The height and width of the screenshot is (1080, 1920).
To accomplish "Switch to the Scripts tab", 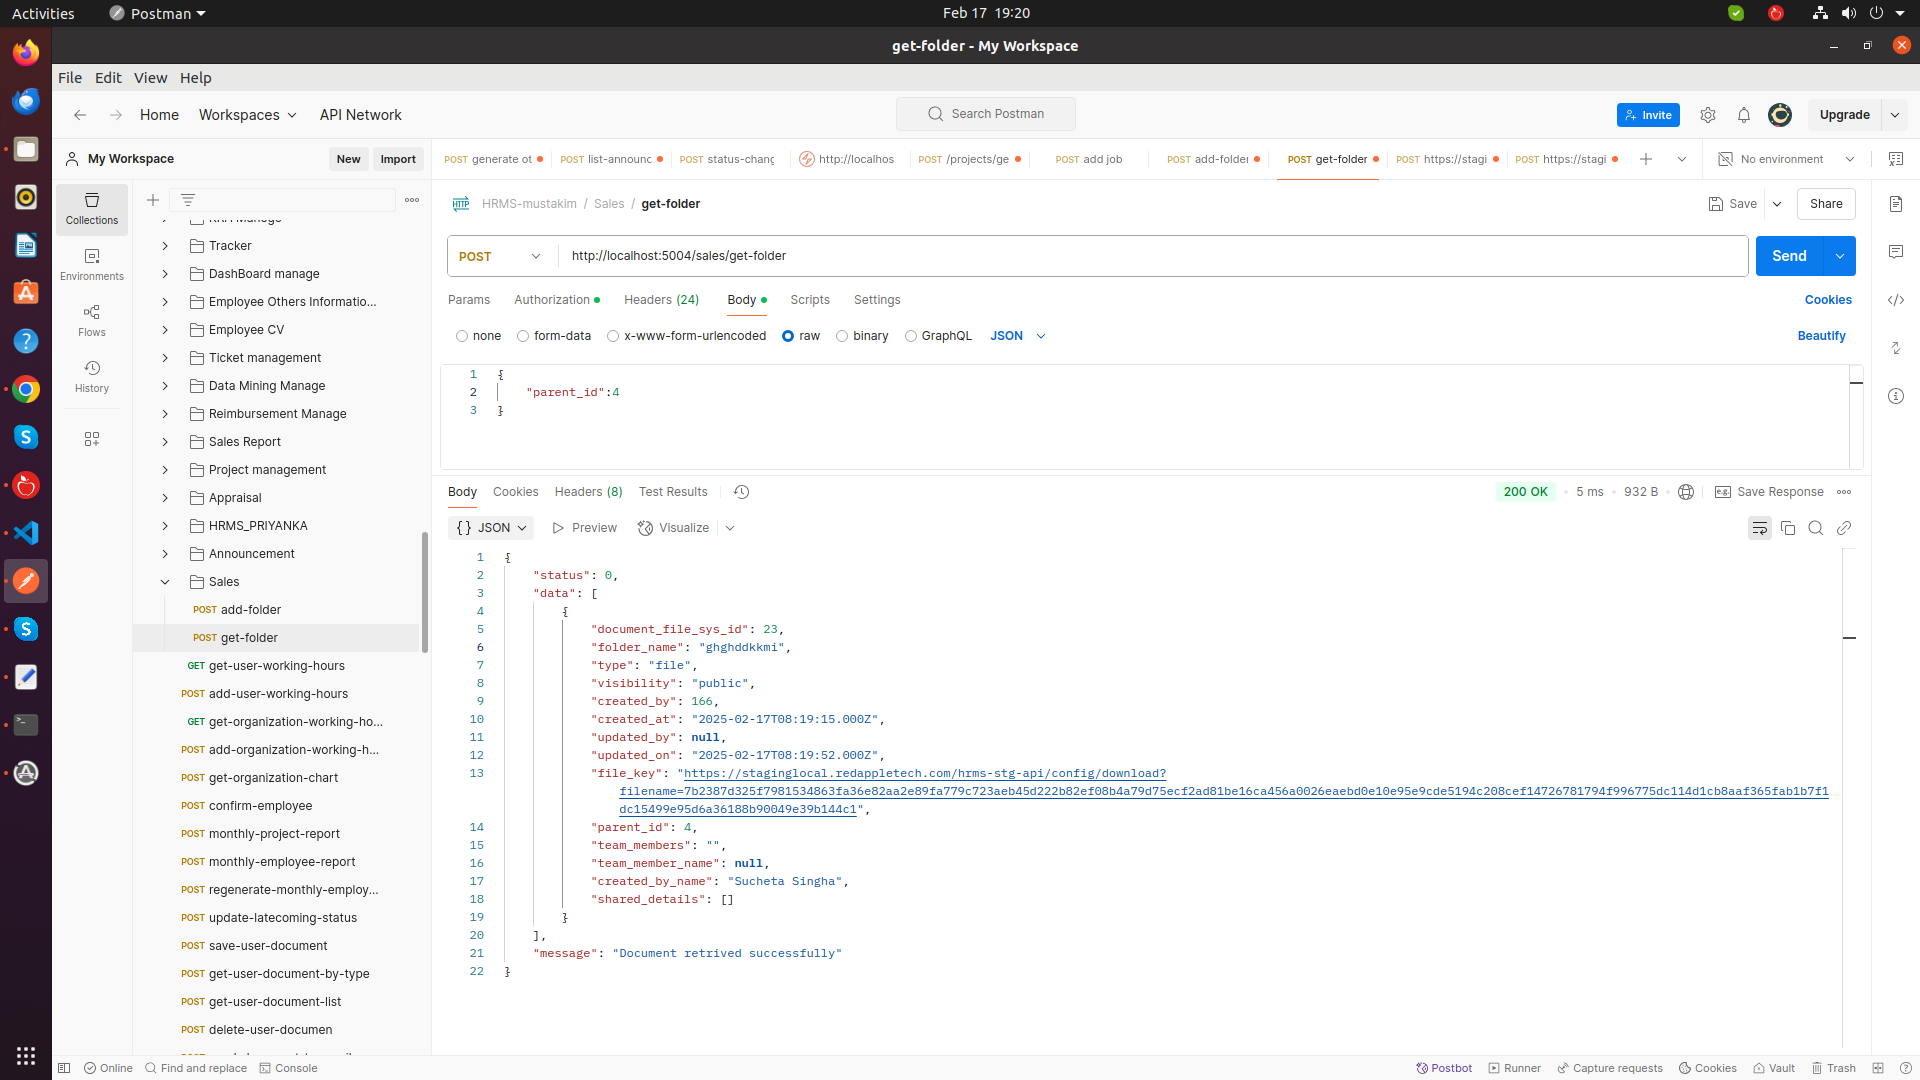I will (x=810, y=300).
